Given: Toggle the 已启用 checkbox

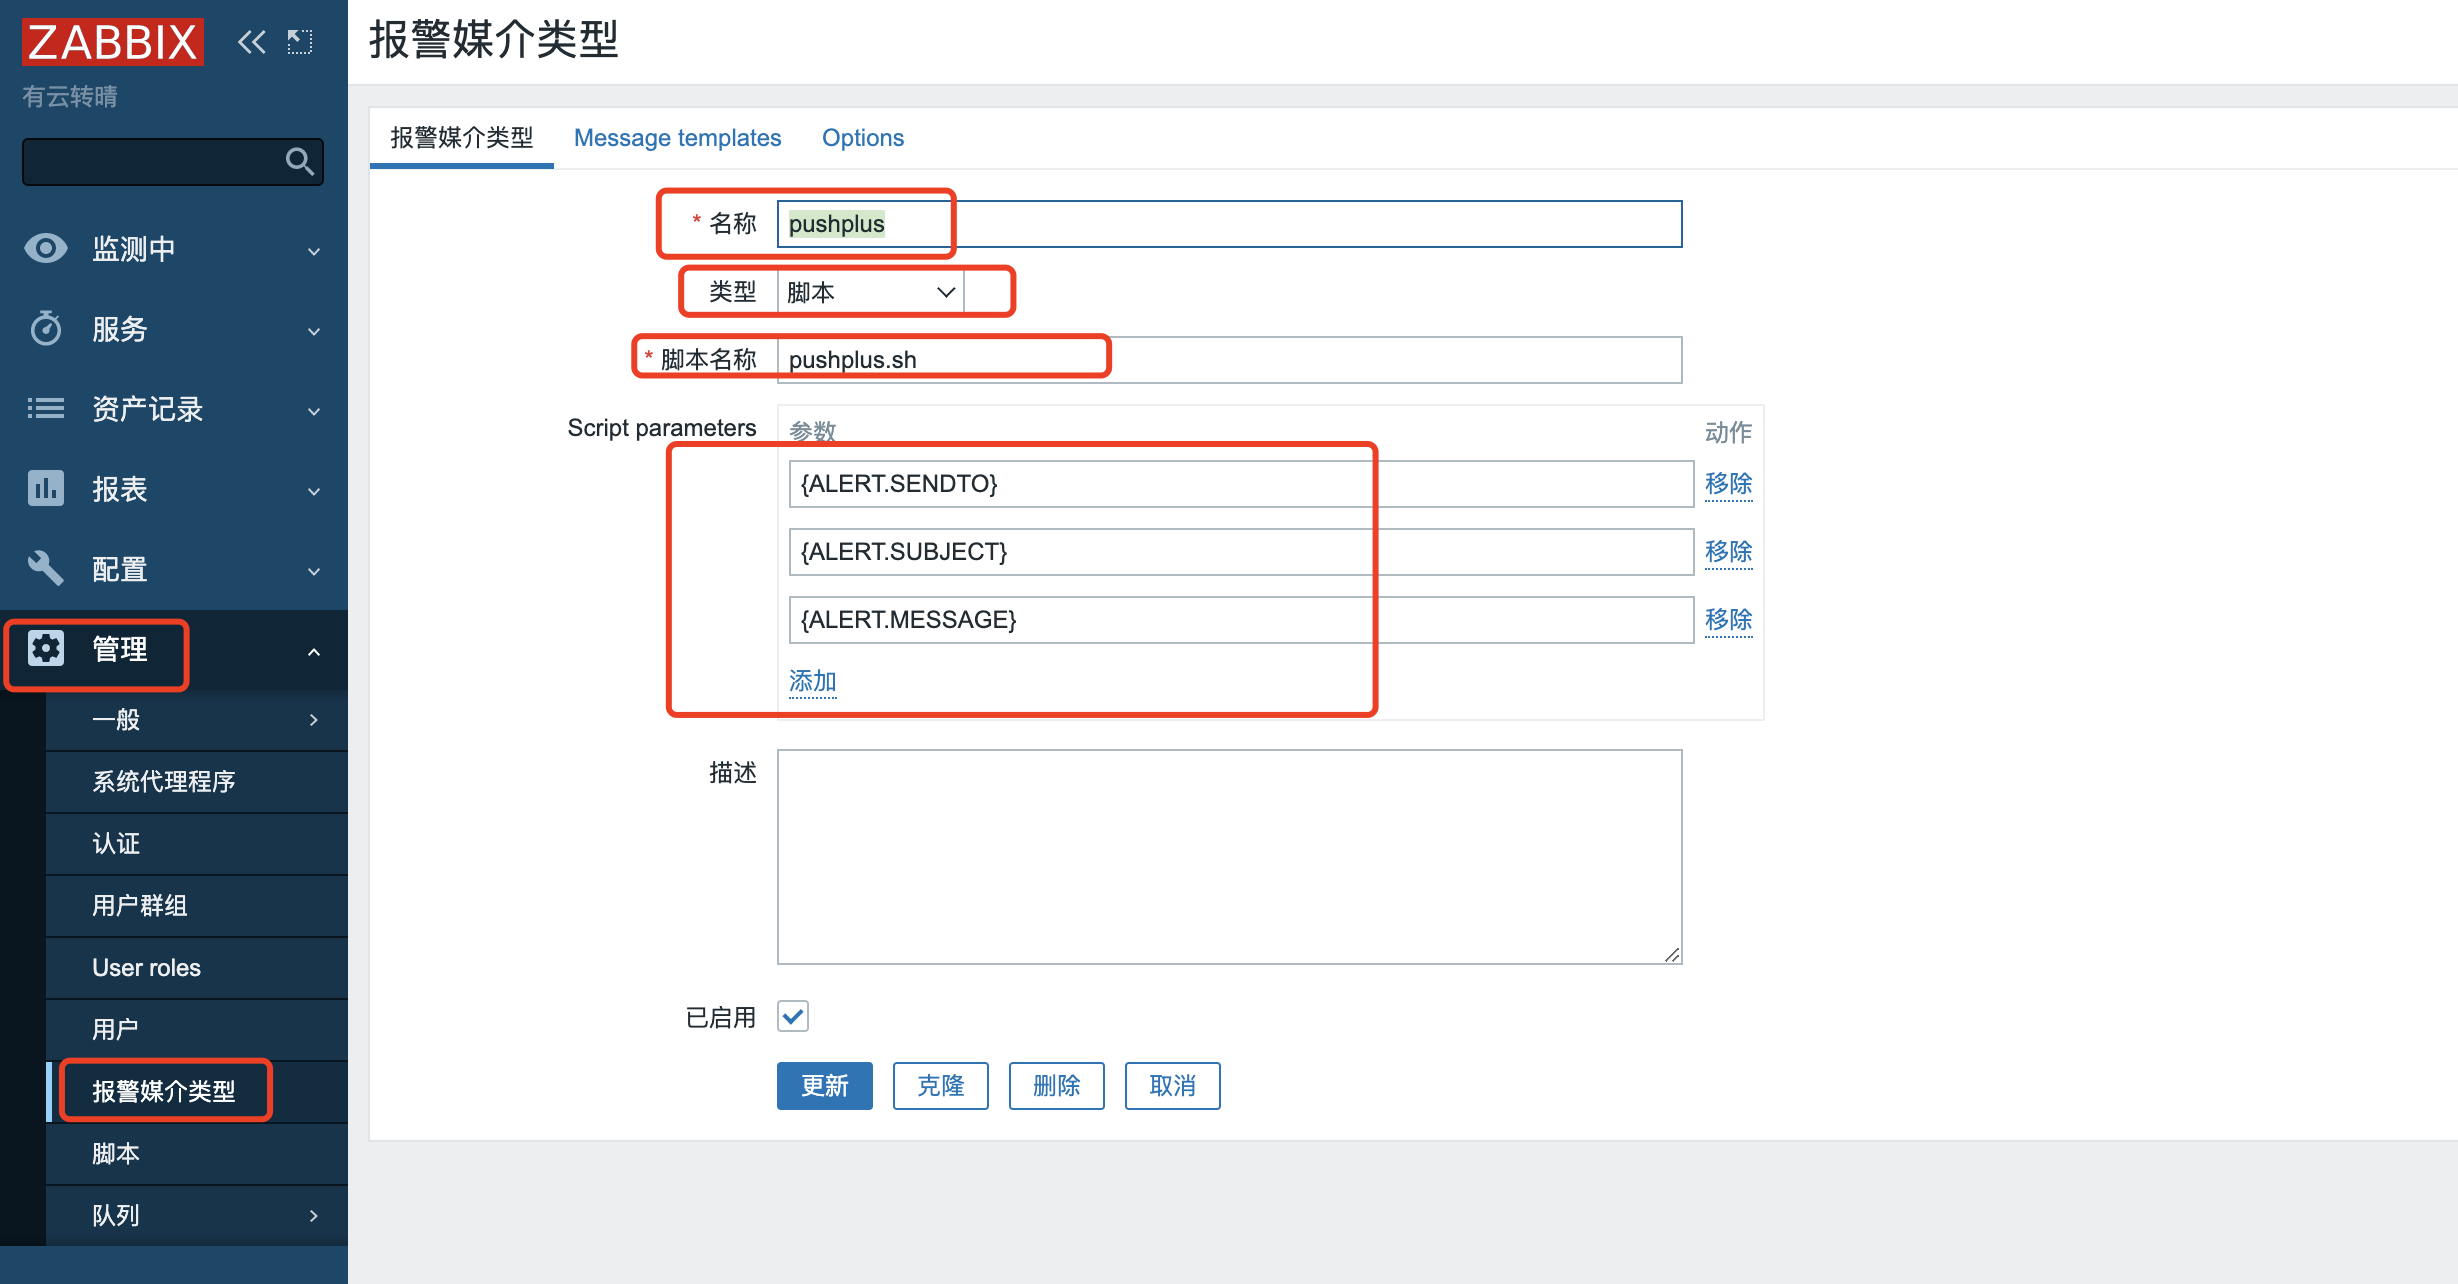Looking at the screenshot, I should (x=793, y=1017).
